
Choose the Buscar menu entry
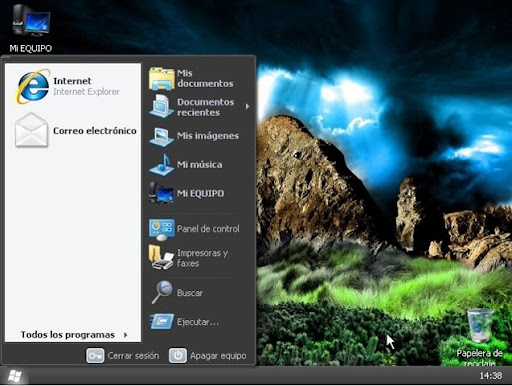point(199,293)
